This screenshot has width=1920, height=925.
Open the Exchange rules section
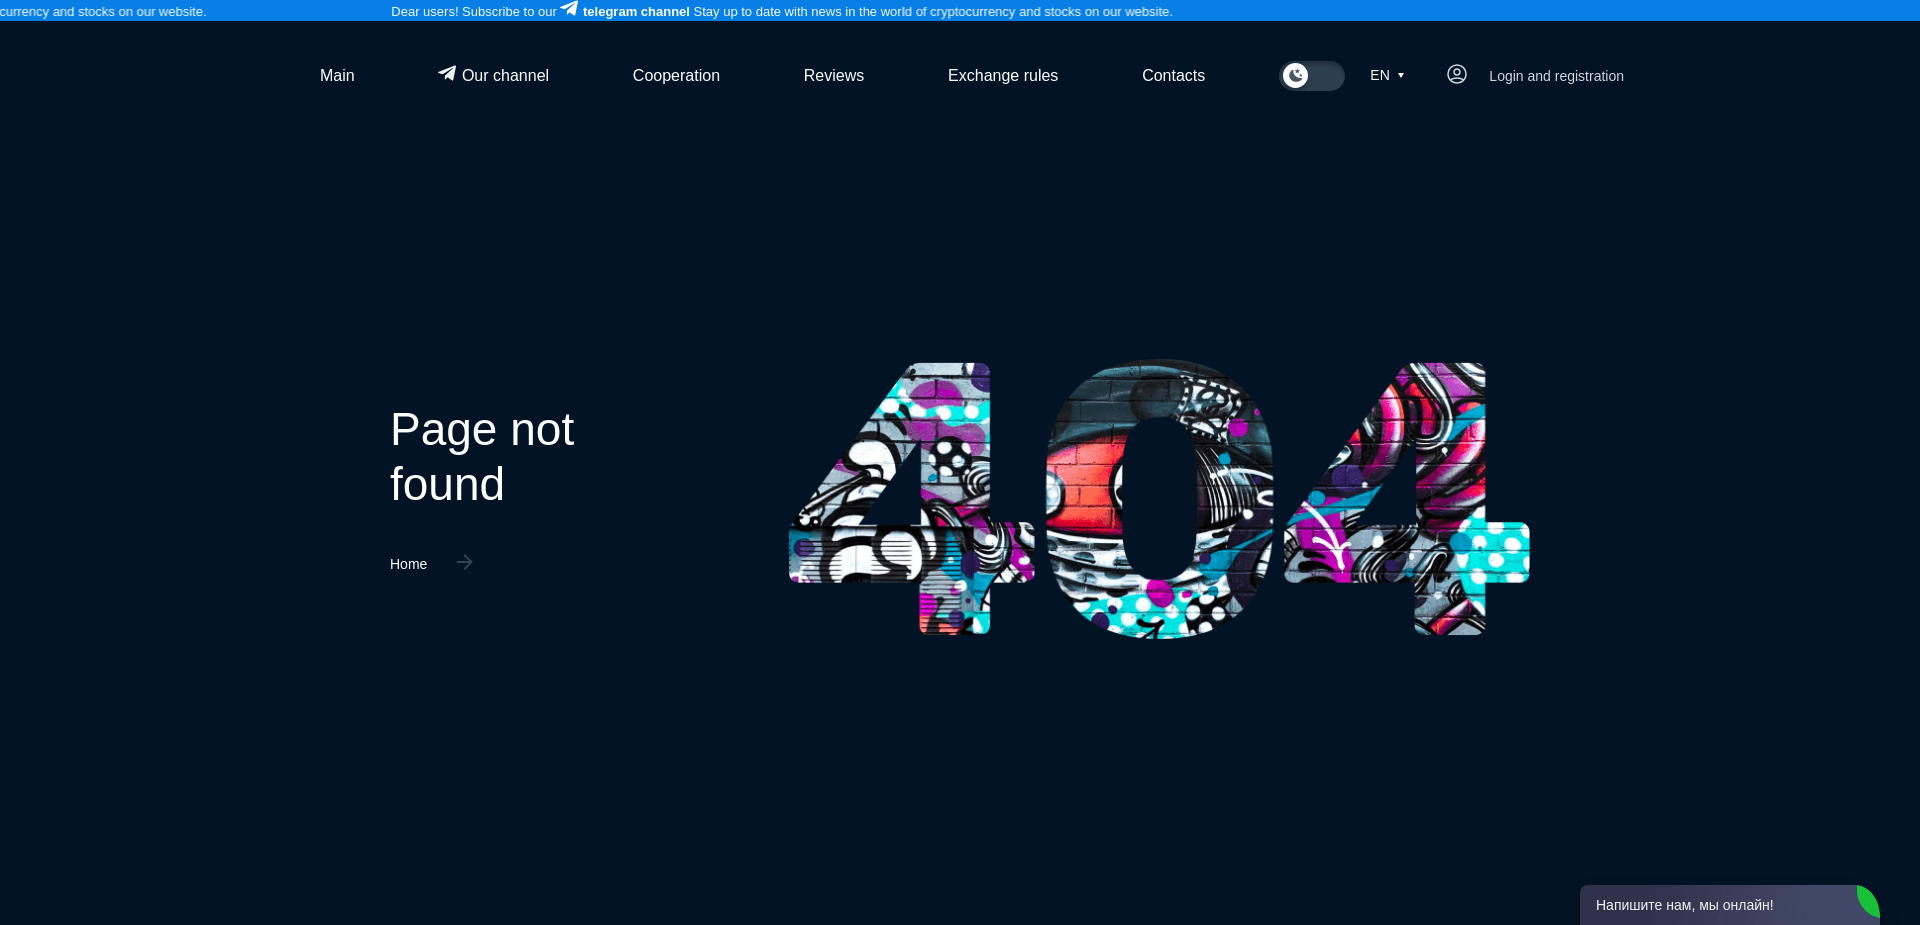tap(1002, 75)
